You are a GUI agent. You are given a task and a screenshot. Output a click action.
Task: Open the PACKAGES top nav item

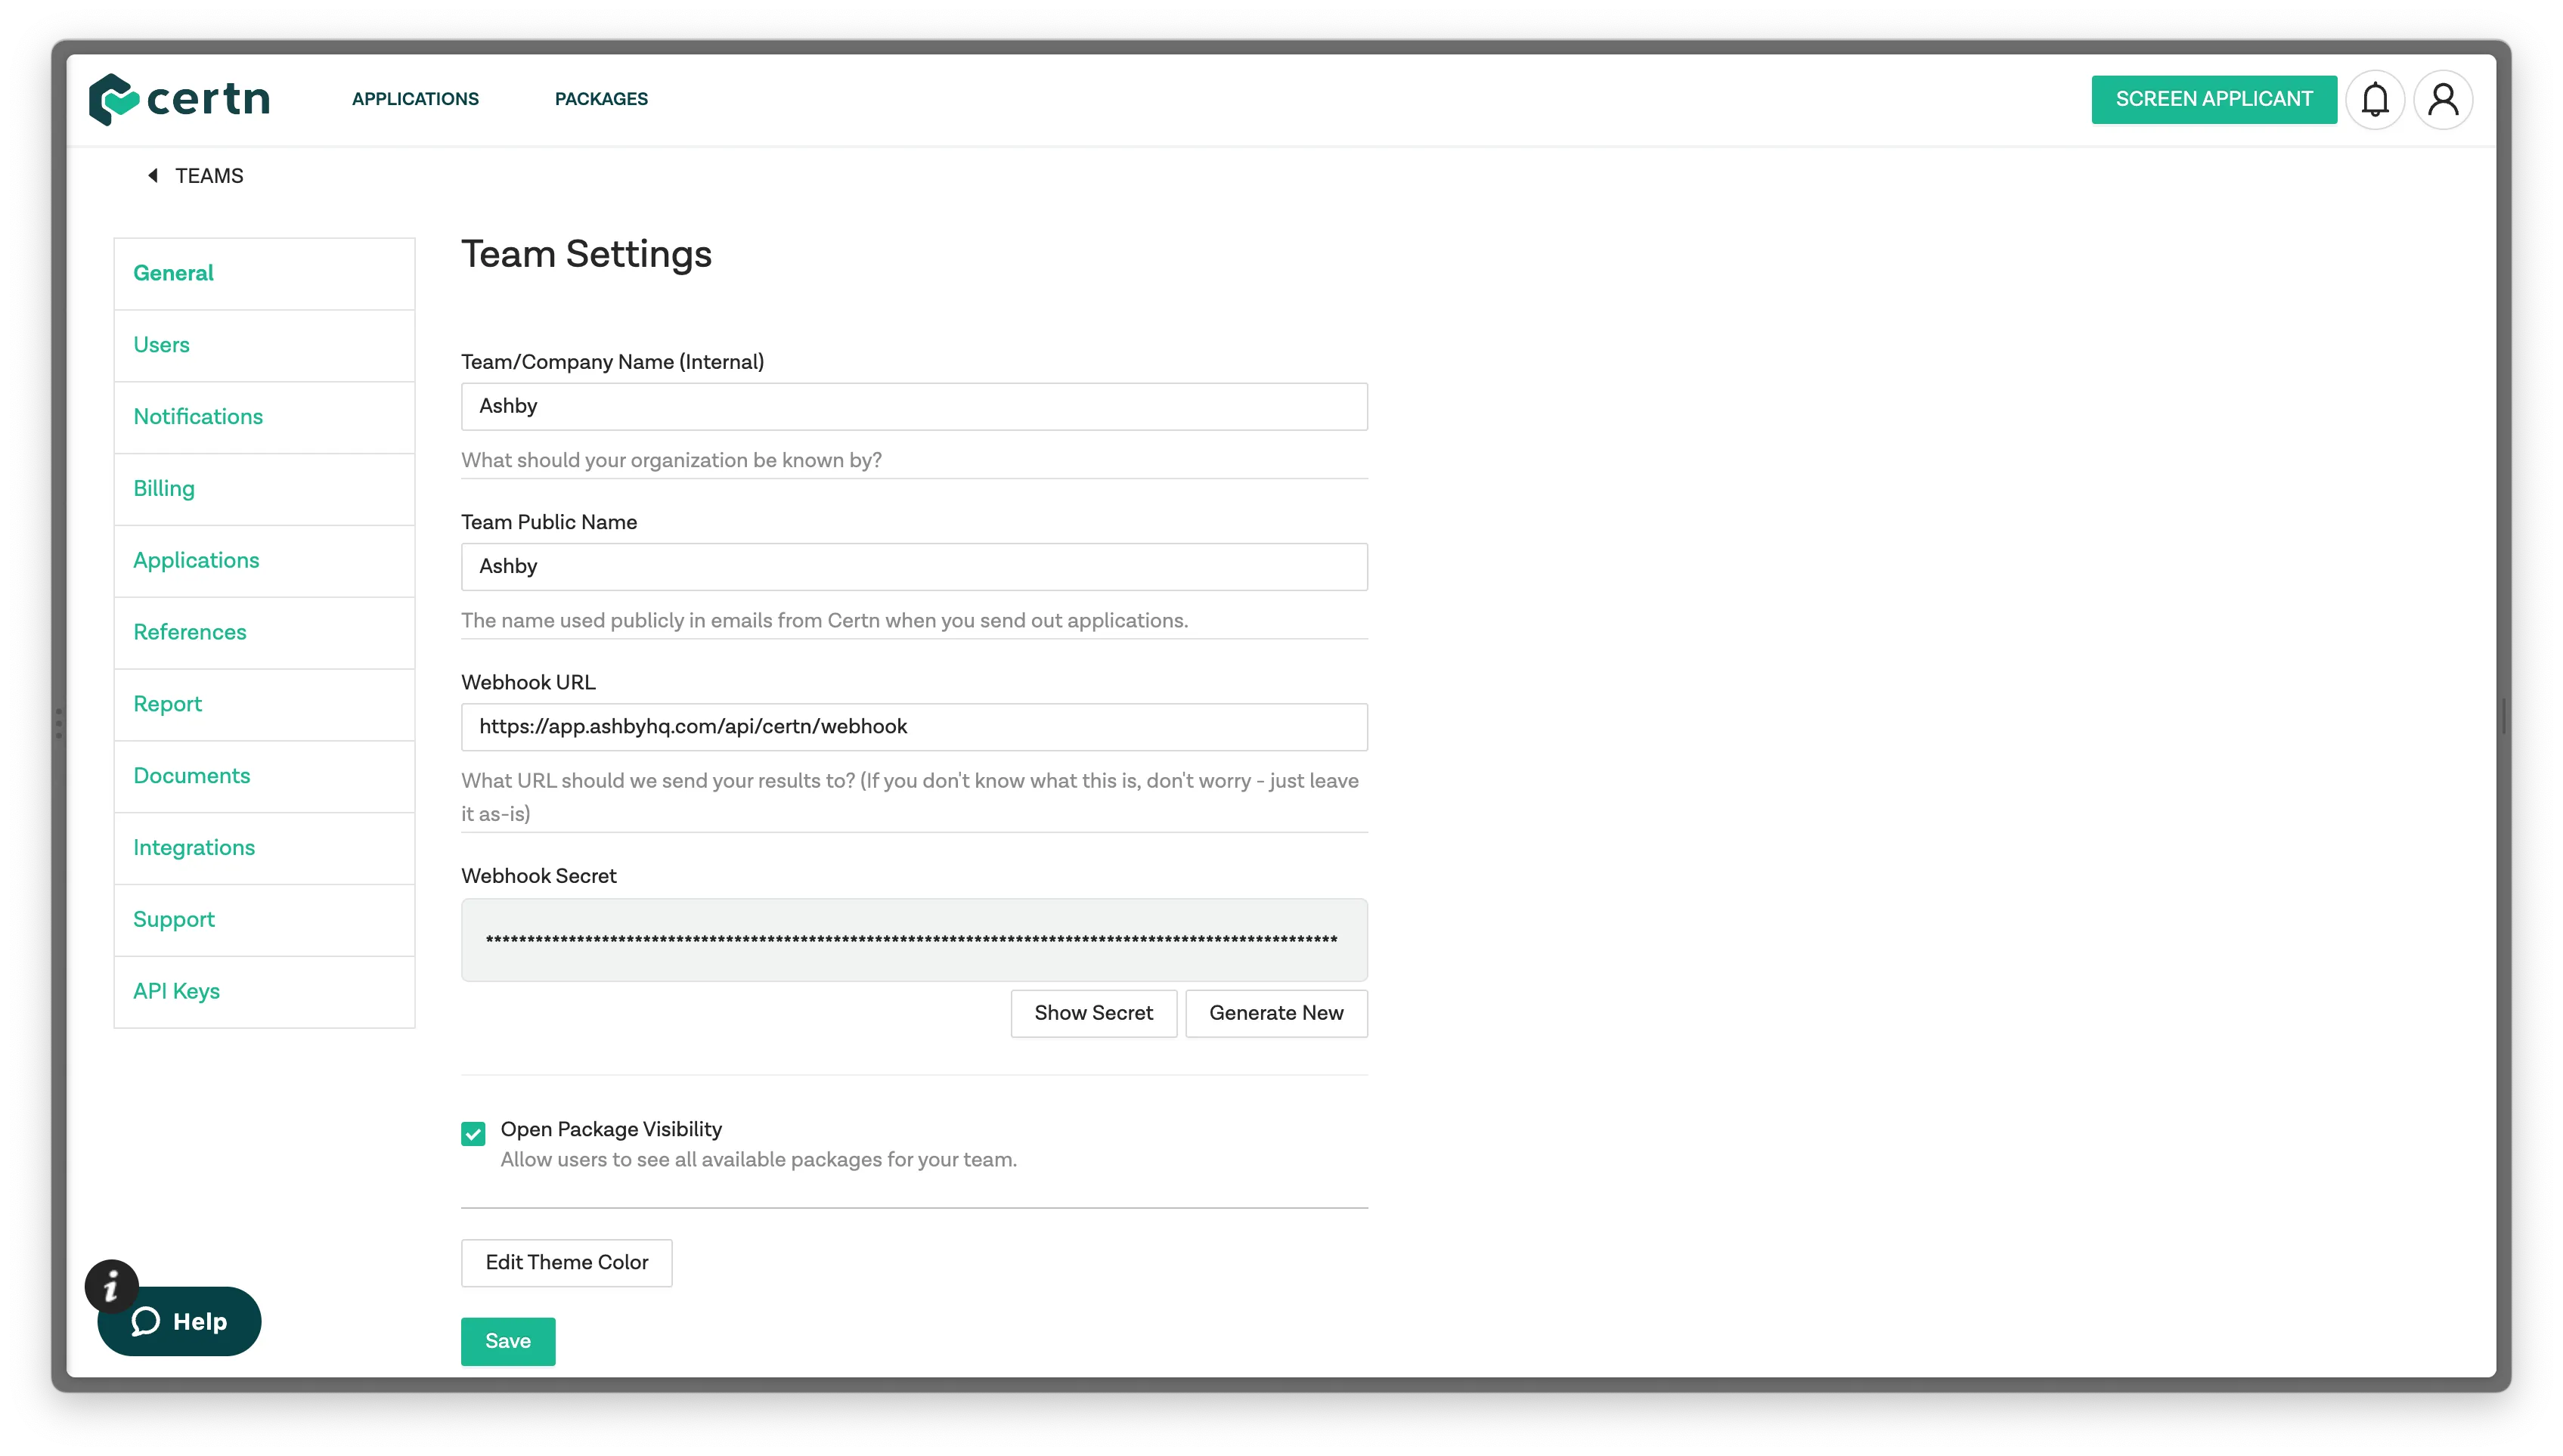point(601,99)
